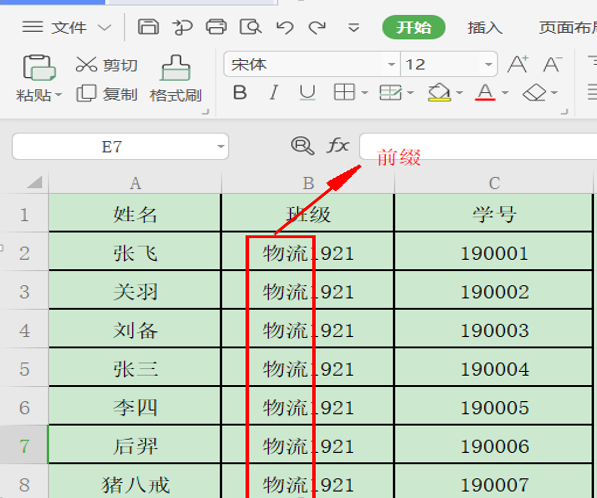Expand the font name dropdown 宋体
597x498 pixels.
point(391,64)
